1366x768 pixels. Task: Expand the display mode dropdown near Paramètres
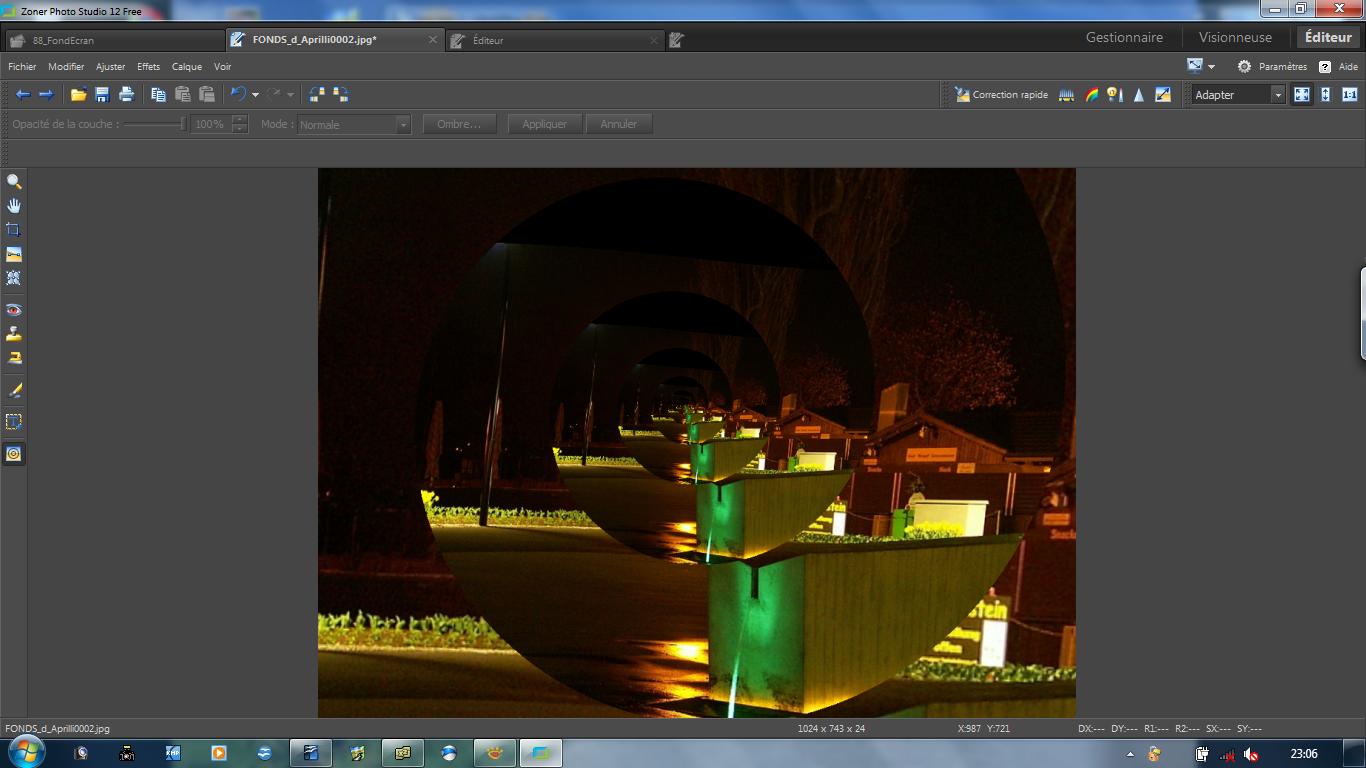pyautogui.click(x=1211, y=67)
